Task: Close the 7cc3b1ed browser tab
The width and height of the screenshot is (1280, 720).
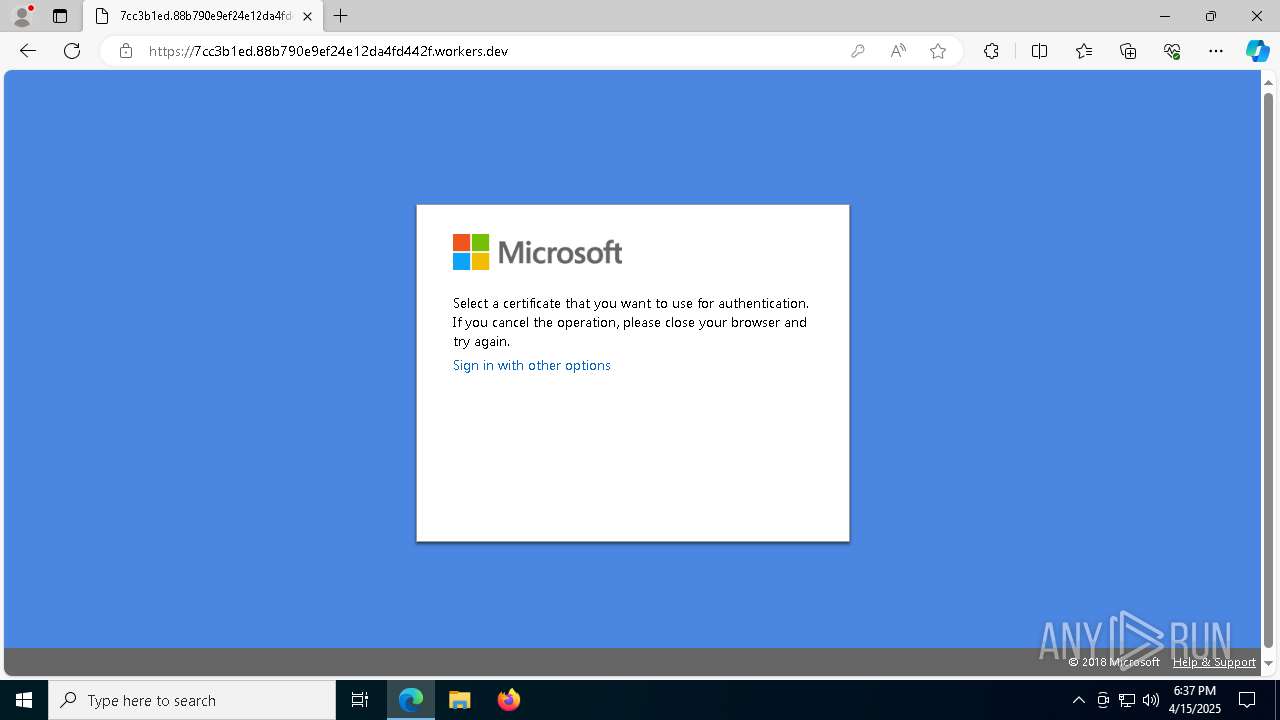Action: pyautogui.click(x=308, y=16)
